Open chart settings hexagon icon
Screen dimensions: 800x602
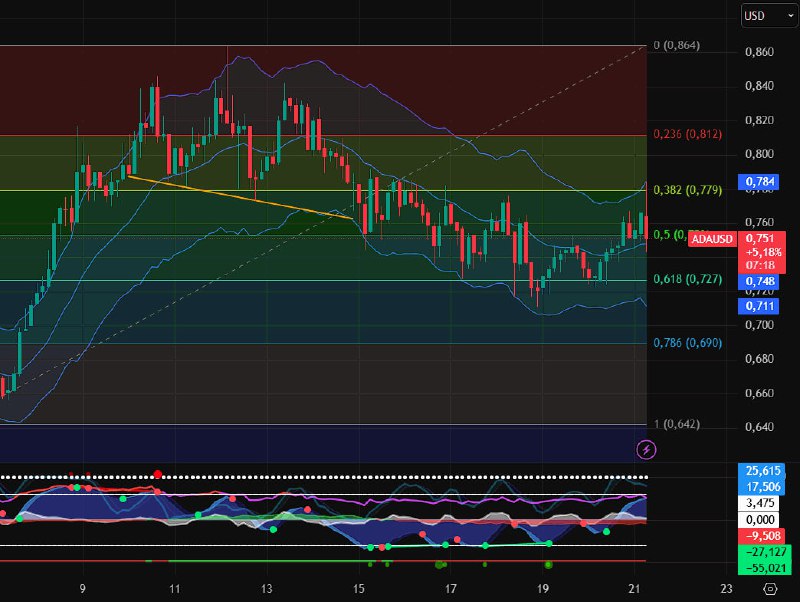pos(769,589)
